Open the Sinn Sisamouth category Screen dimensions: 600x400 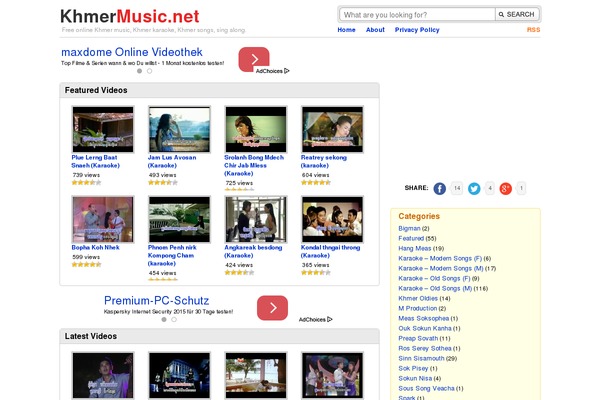tap(421, 358)
